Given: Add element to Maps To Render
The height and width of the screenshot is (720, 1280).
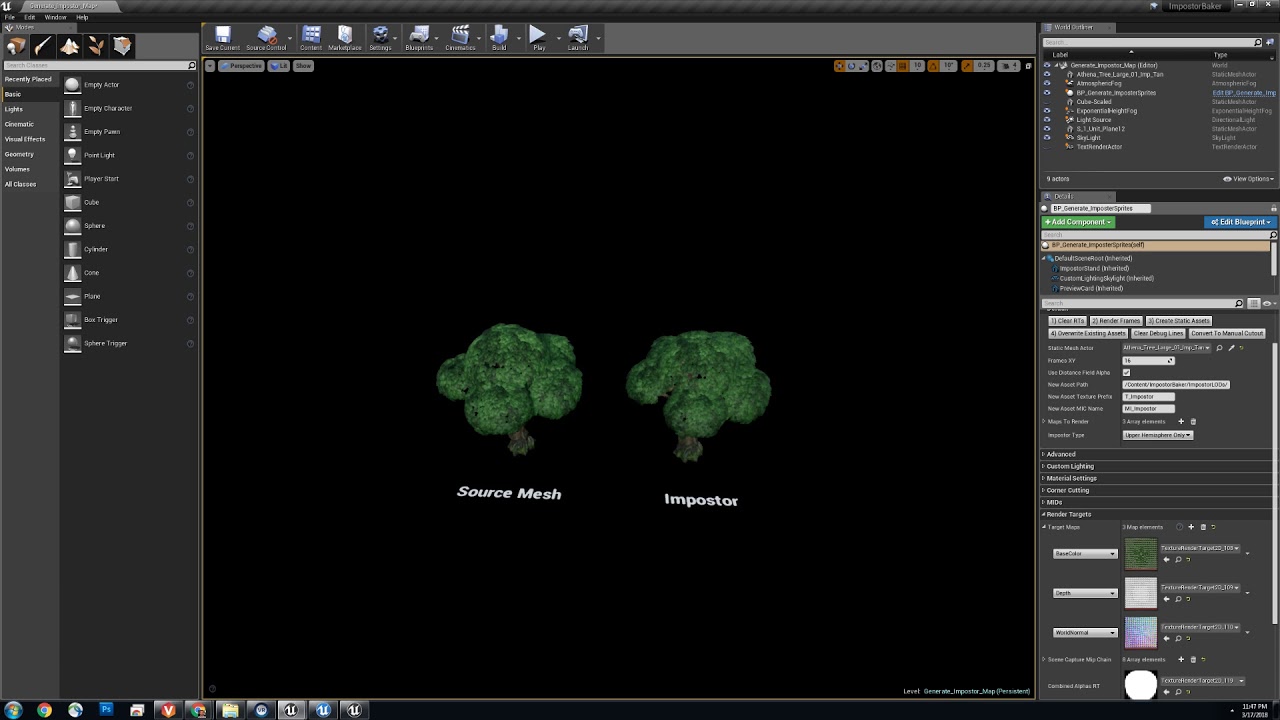Looking at the screenshot, I should point(1181,421).
